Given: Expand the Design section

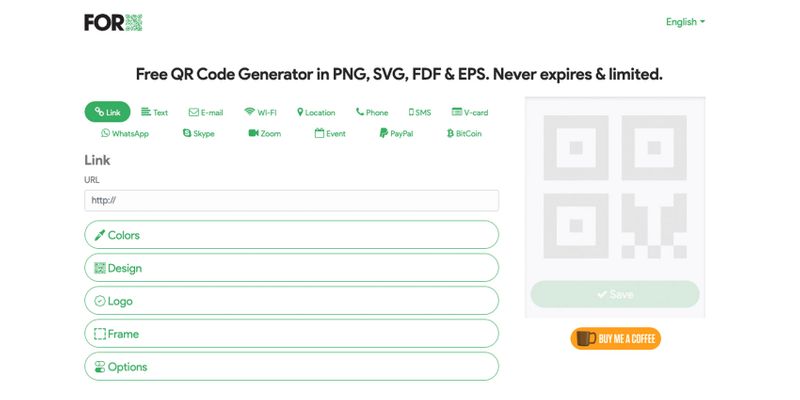Looking at the screenshot, I should [291, 268].
